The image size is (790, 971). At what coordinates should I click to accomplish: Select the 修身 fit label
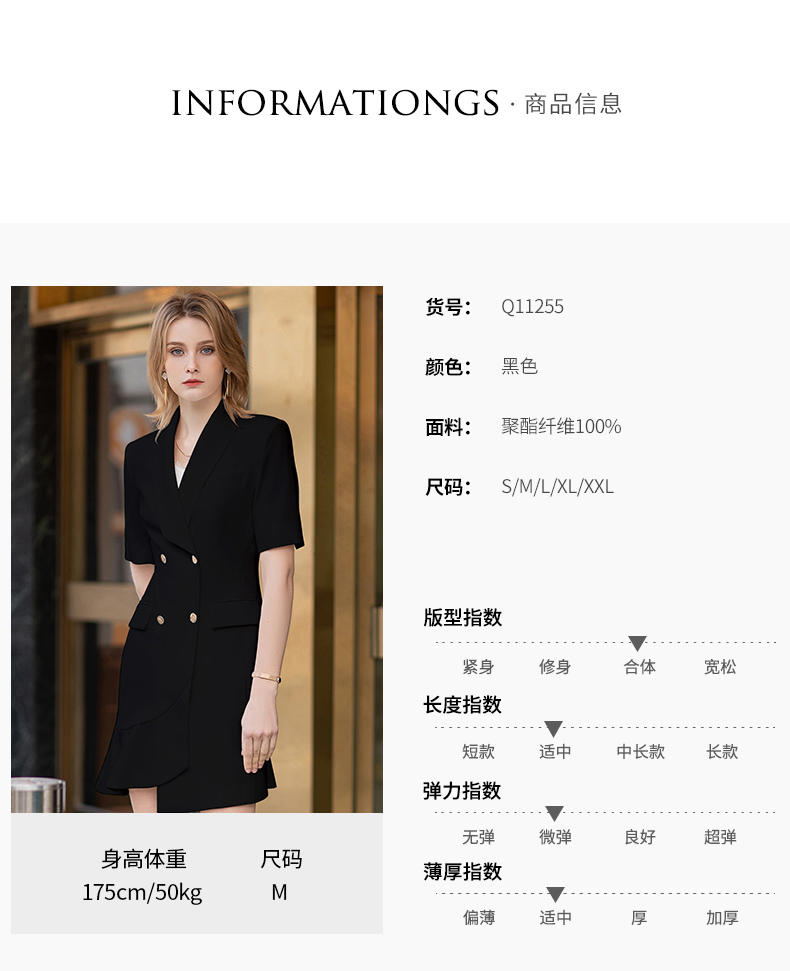555,667
